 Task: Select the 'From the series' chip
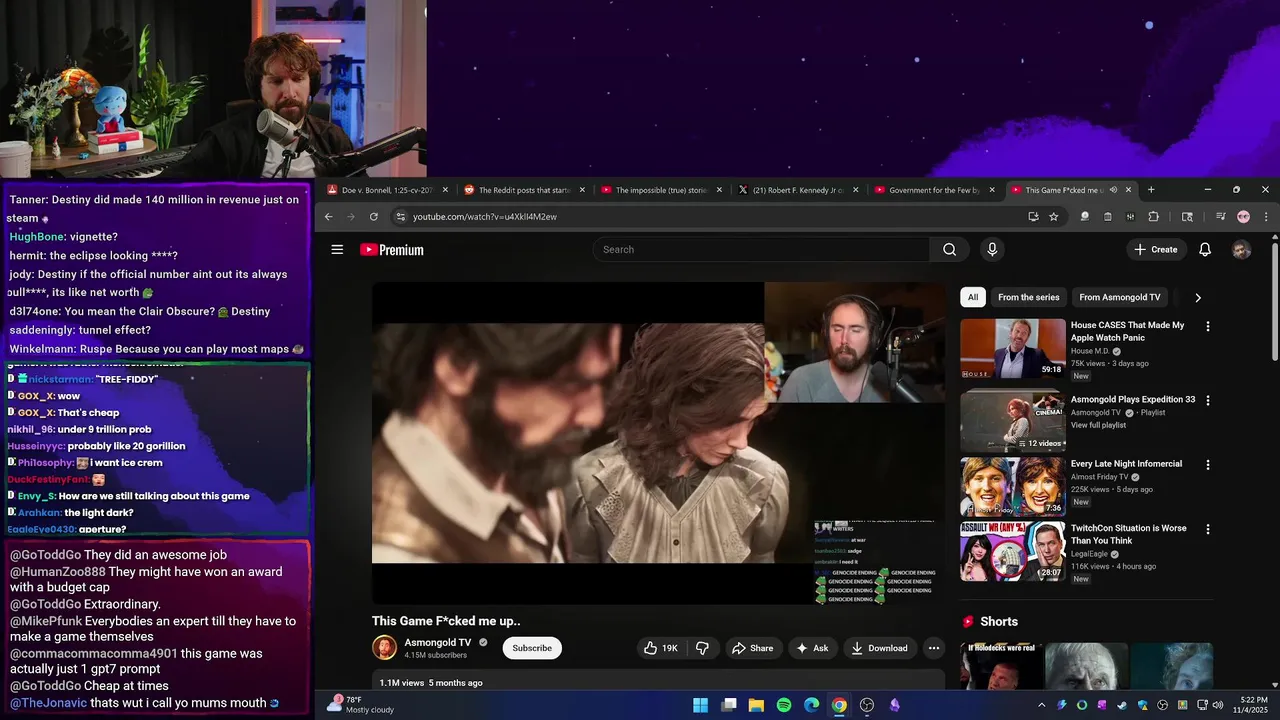1028,297
